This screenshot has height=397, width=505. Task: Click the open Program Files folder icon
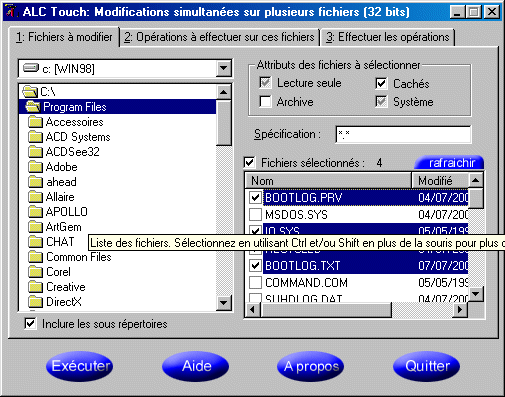[x=33, y=107]
